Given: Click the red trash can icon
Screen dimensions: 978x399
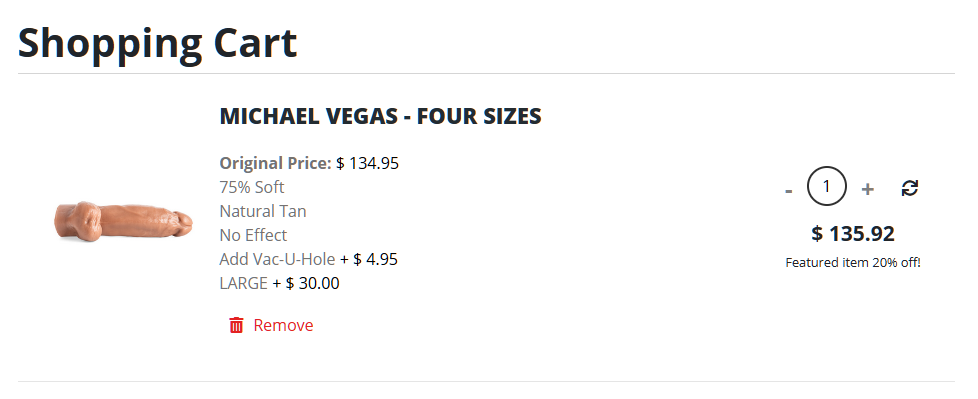Looking at the screenshot, I should pyautogui.click(x=236, y=325).
